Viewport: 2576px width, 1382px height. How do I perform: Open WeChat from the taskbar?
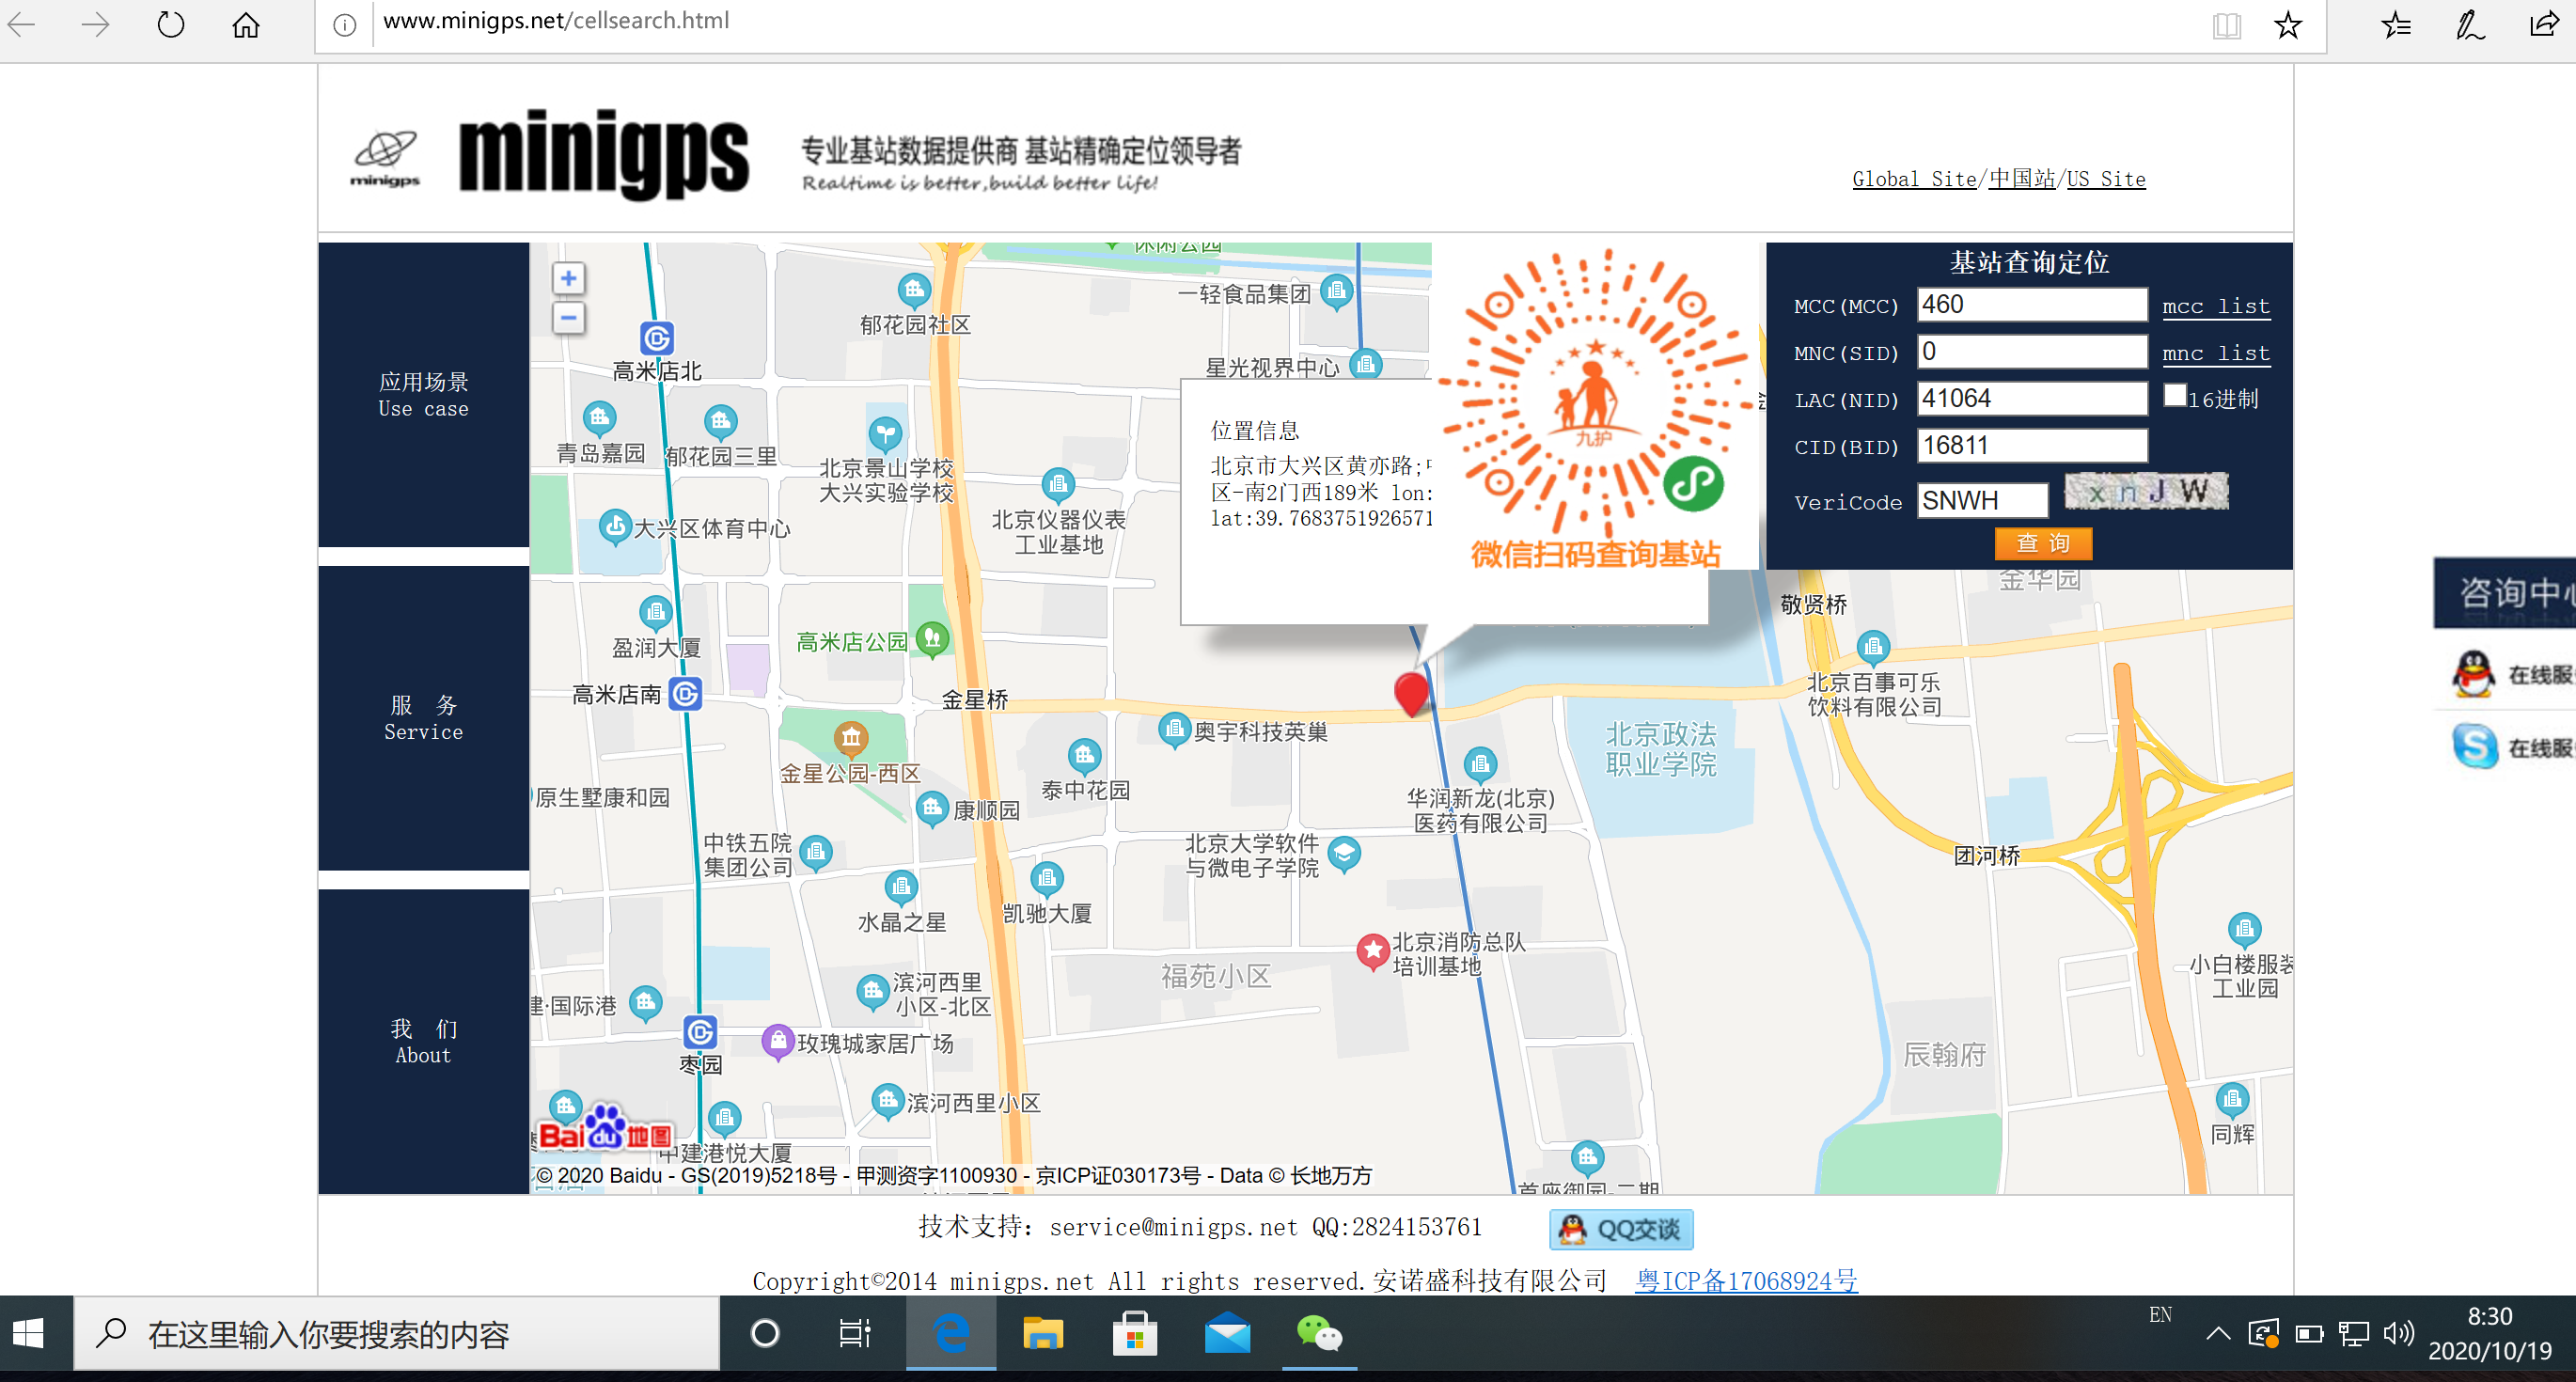coord(1319,1334)
